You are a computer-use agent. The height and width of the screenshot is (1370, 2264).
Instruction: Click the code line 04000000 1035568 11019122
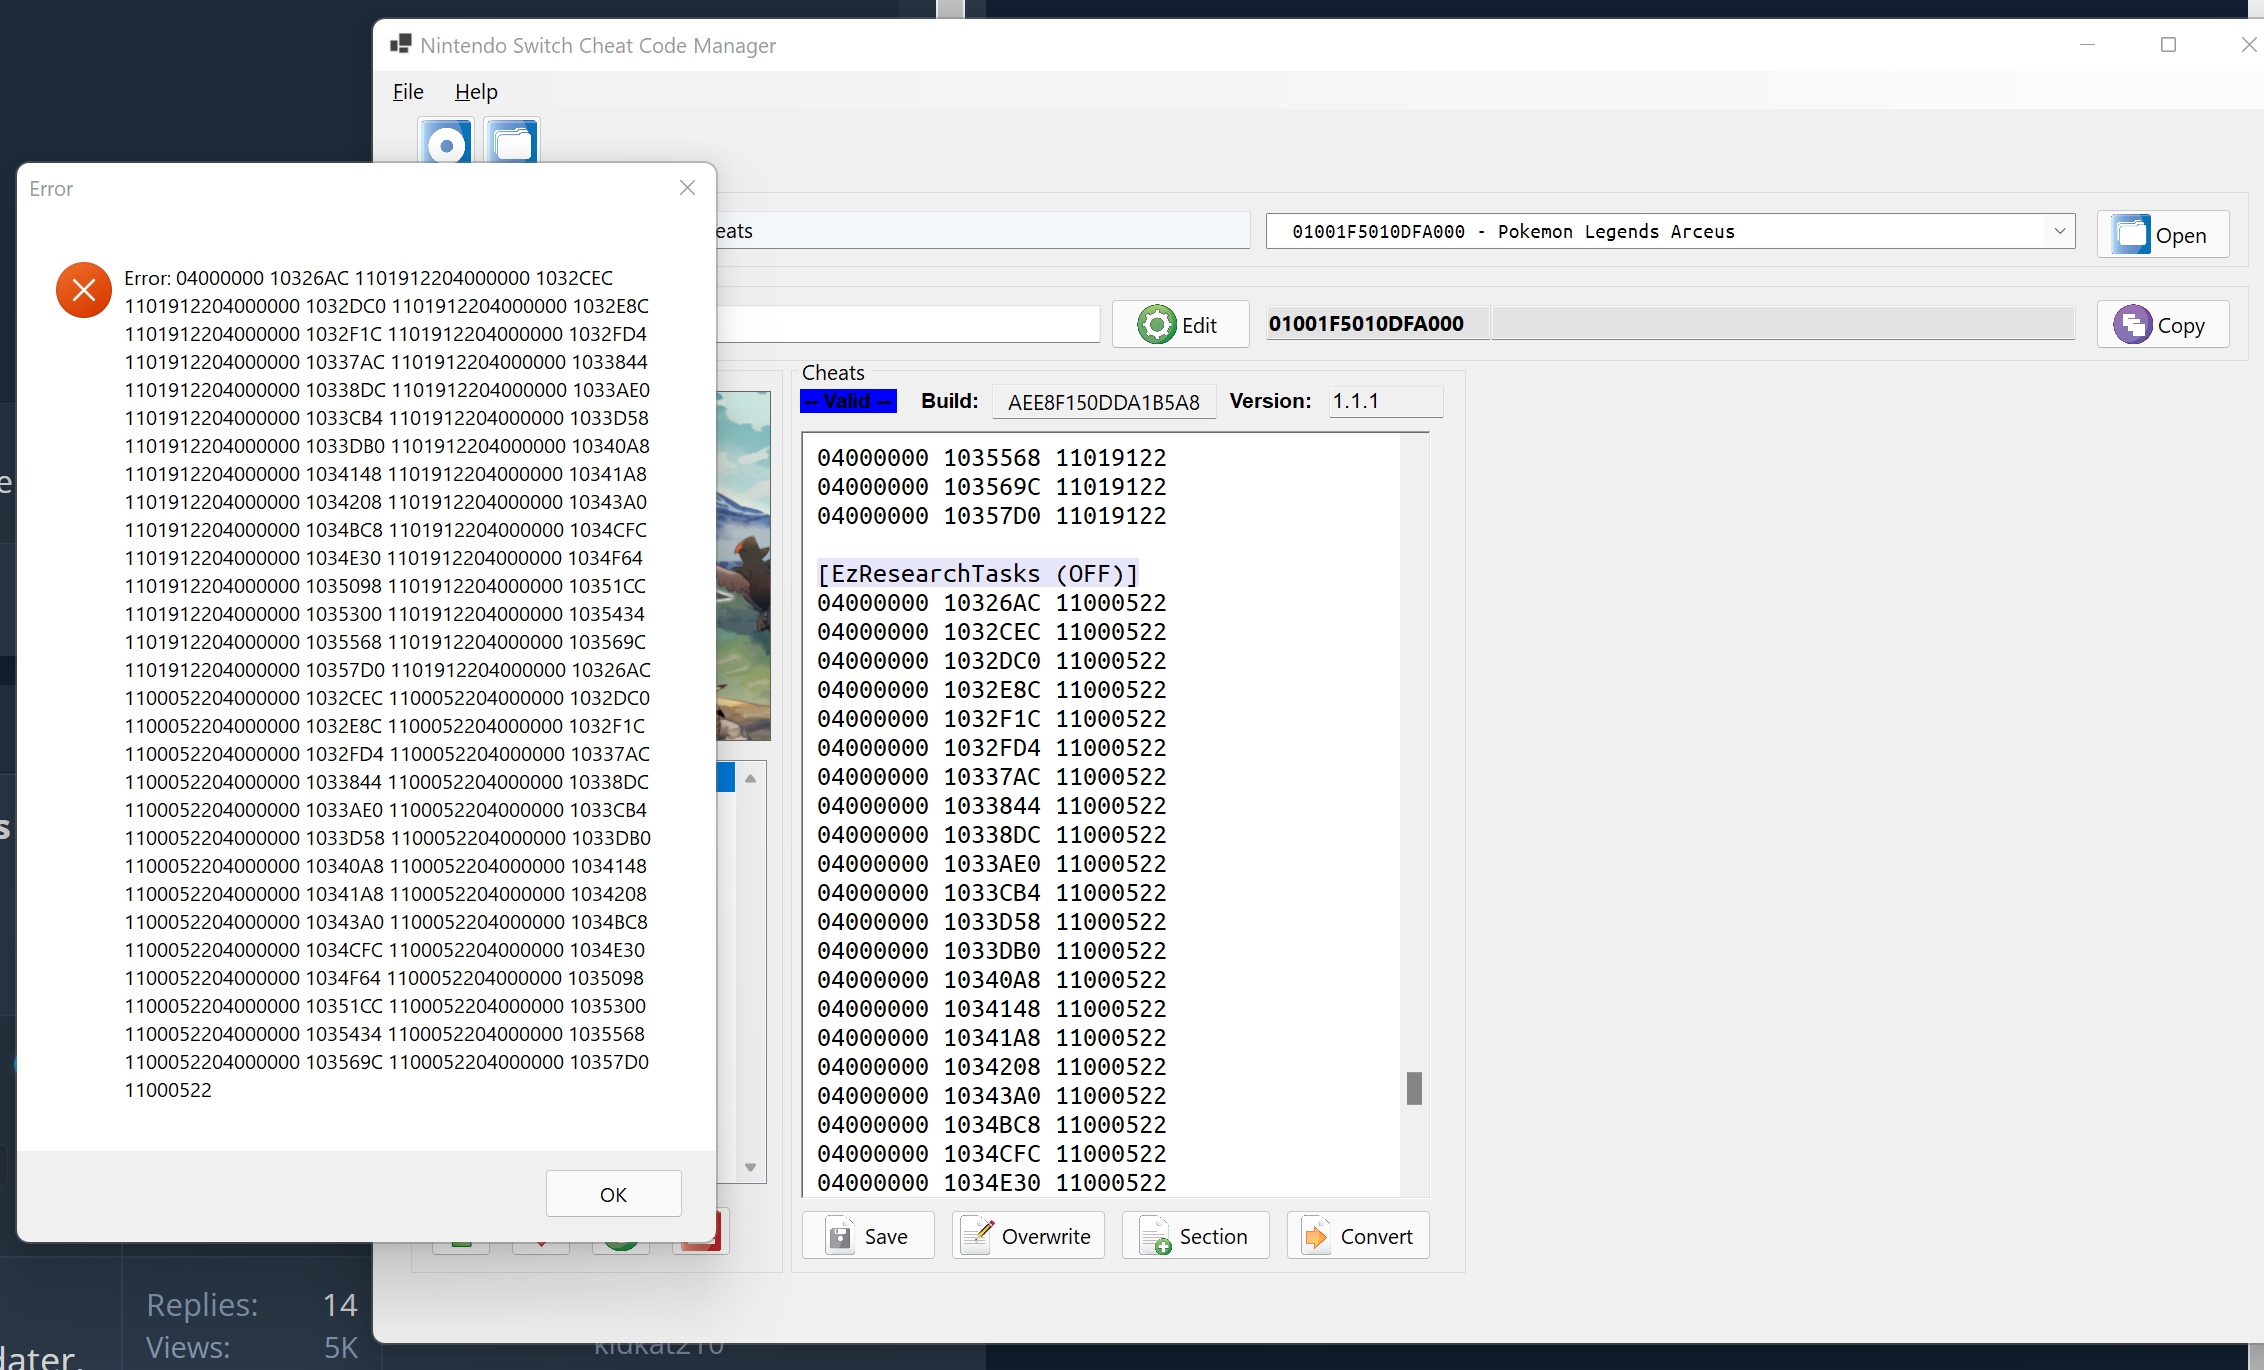point(992,458)
